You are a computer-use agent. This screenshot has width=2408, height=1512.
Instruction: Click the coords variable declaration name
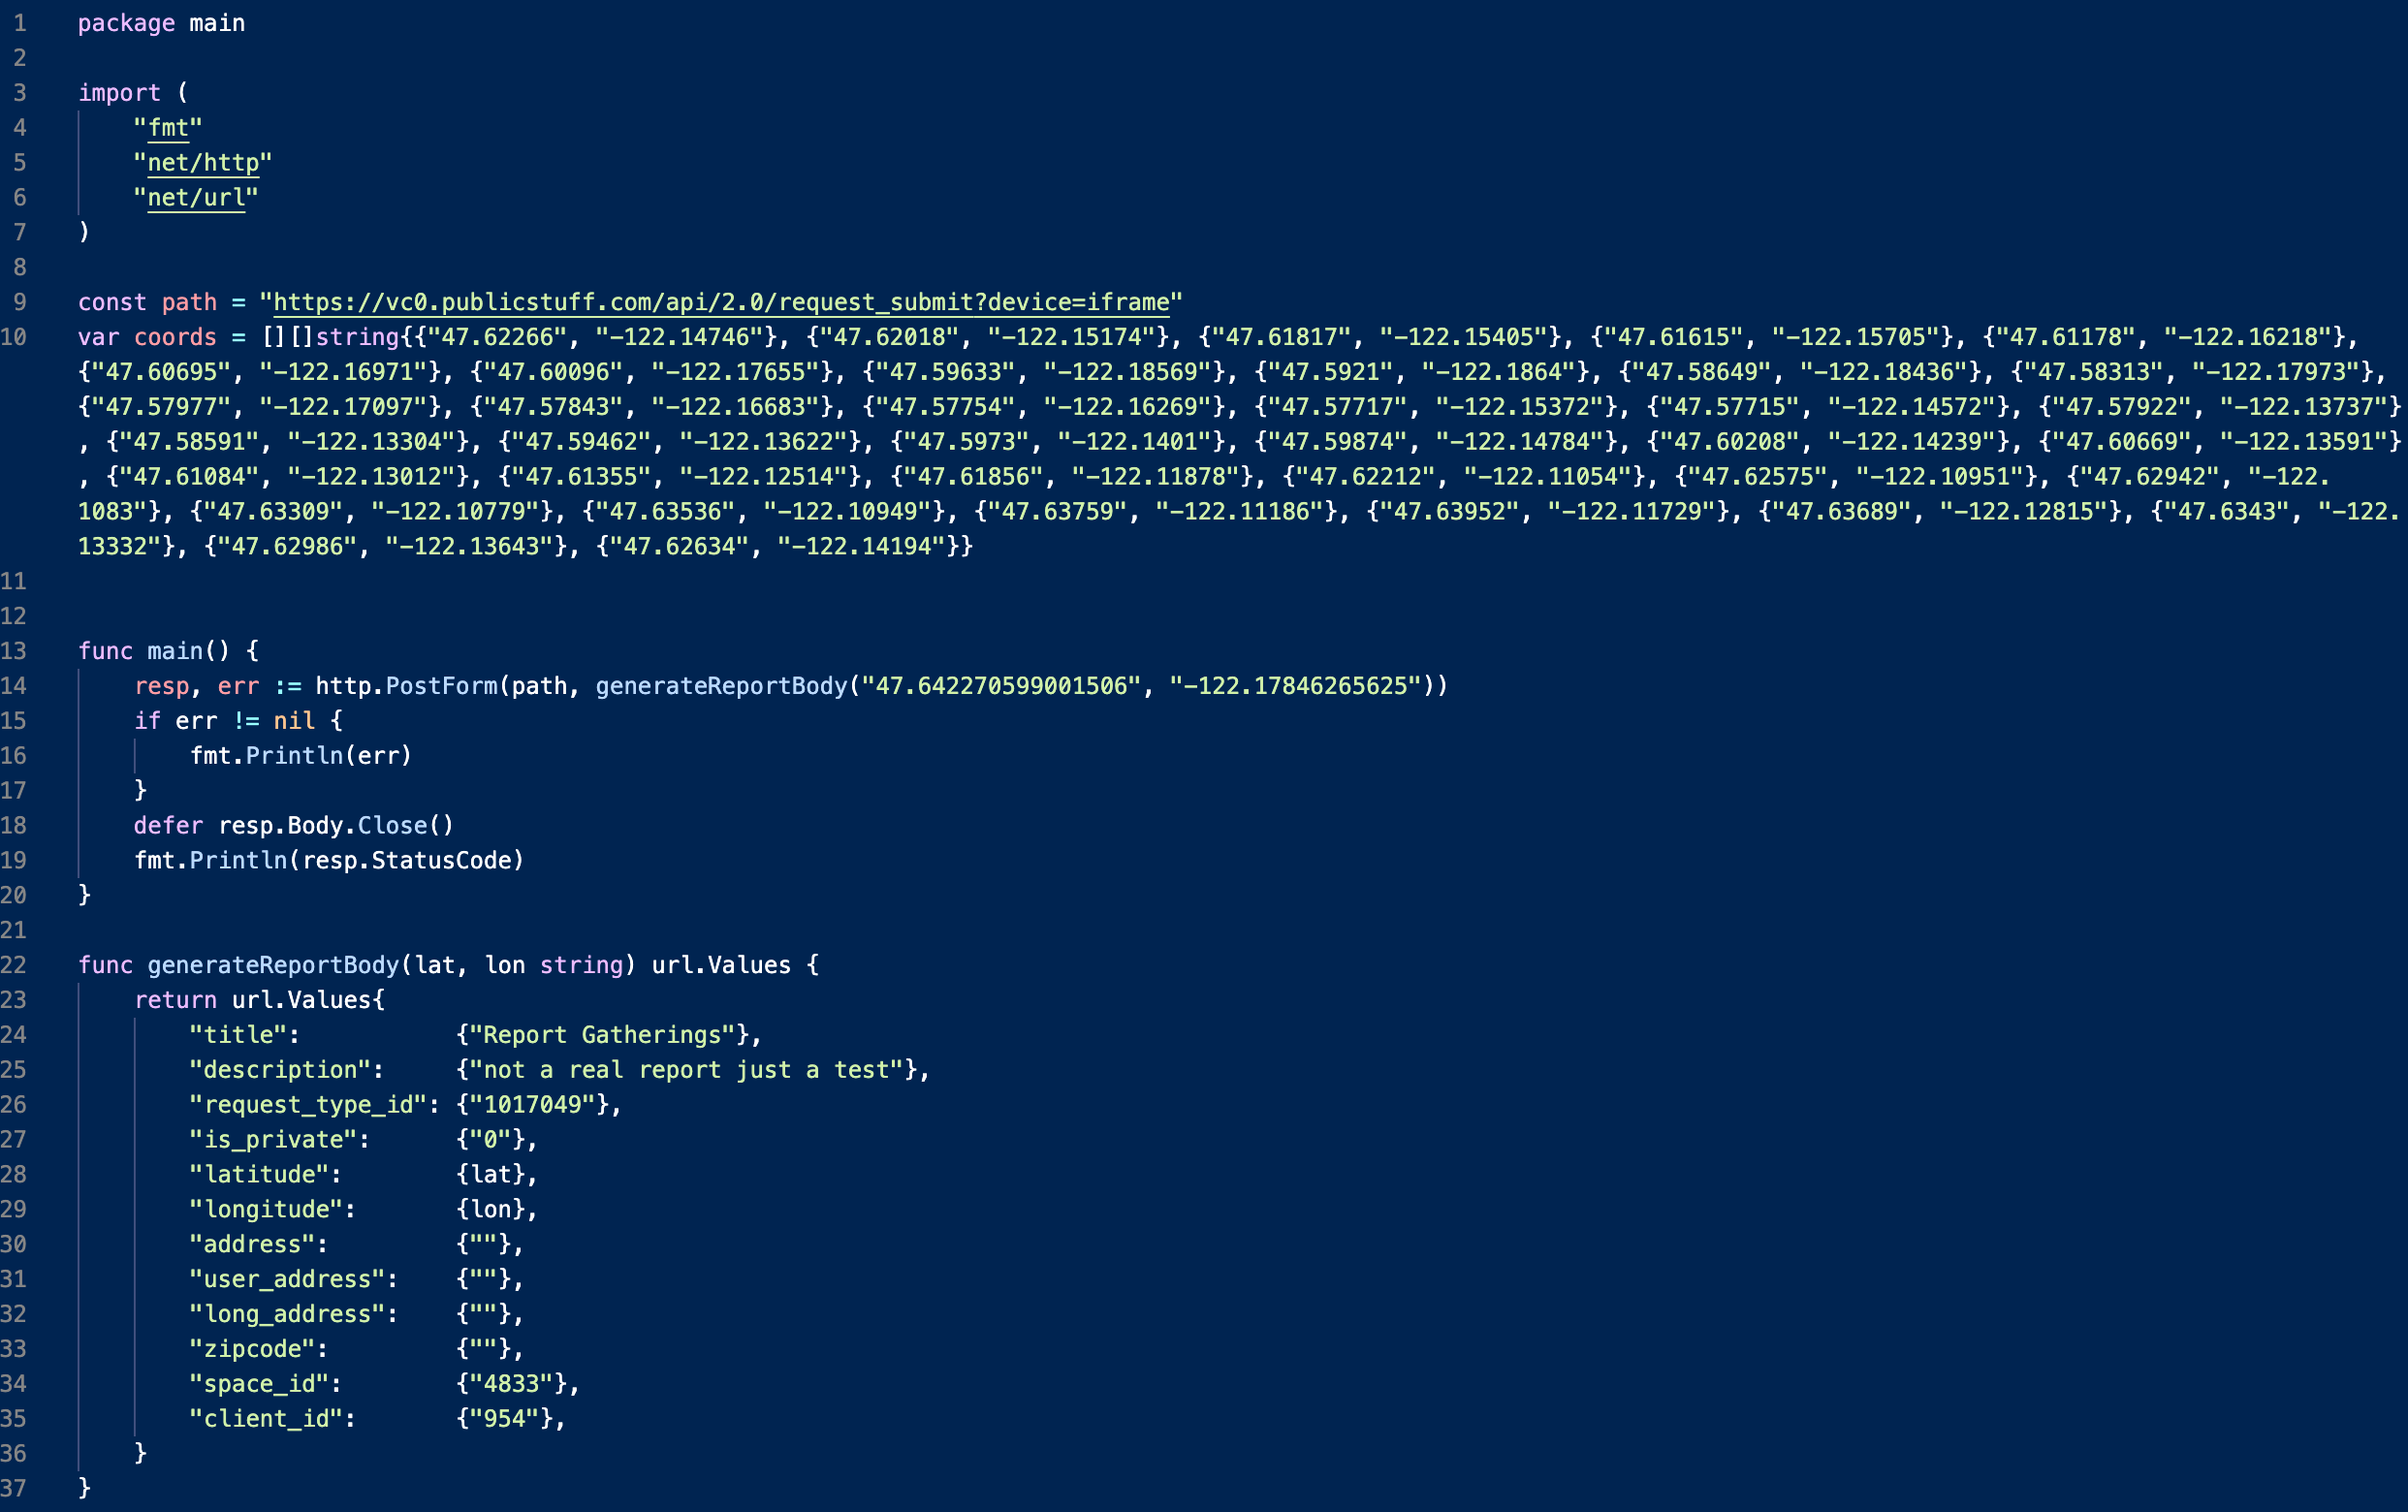pos(175,337)
